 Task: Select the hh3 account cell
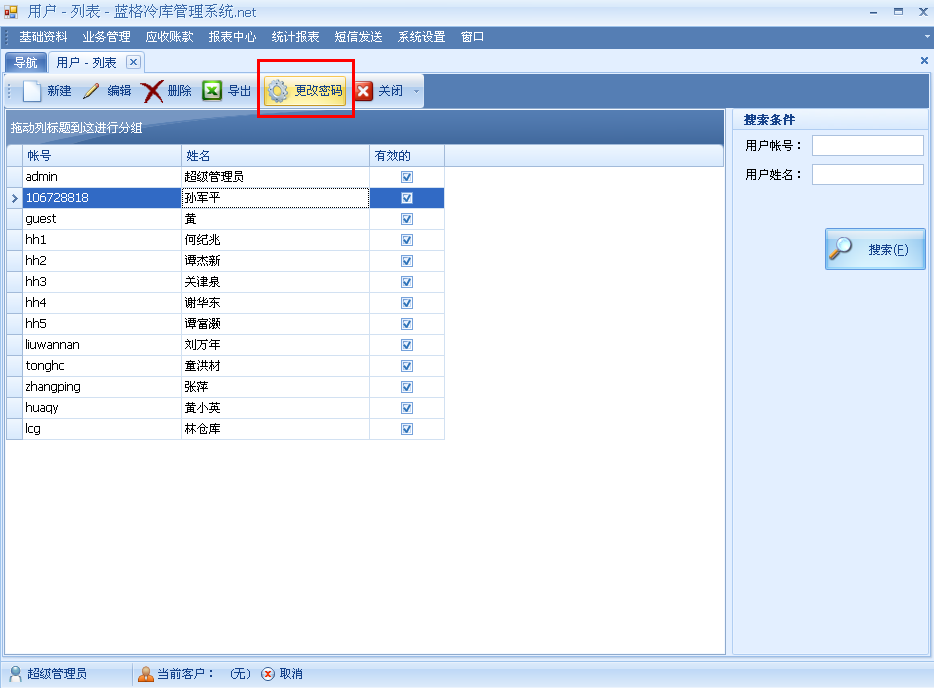coord(102,282)
